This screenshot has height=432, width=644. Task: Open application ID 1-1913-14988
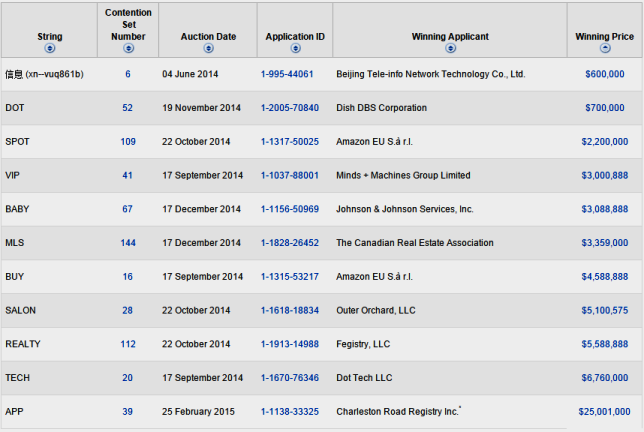pyautogui.click(x=290, y=344)
